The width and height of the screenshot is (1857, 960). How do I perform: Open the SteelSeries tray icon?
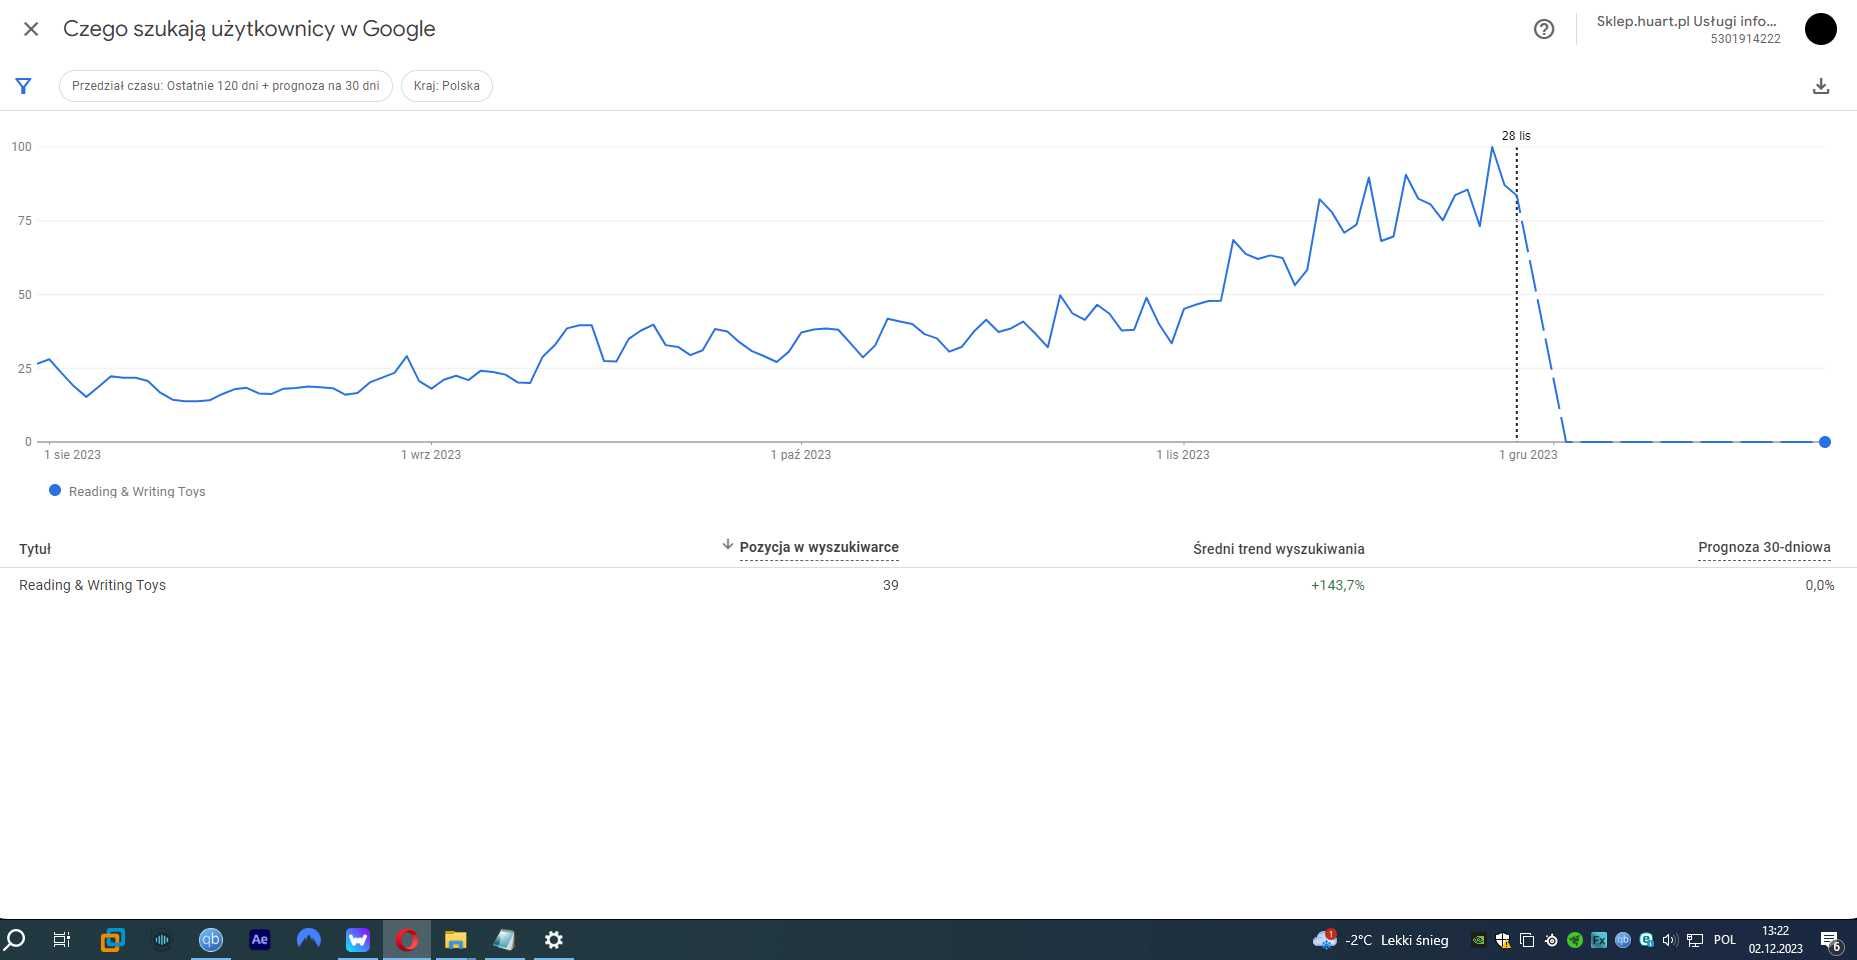pyautogui.click(x=1551, y=940)
